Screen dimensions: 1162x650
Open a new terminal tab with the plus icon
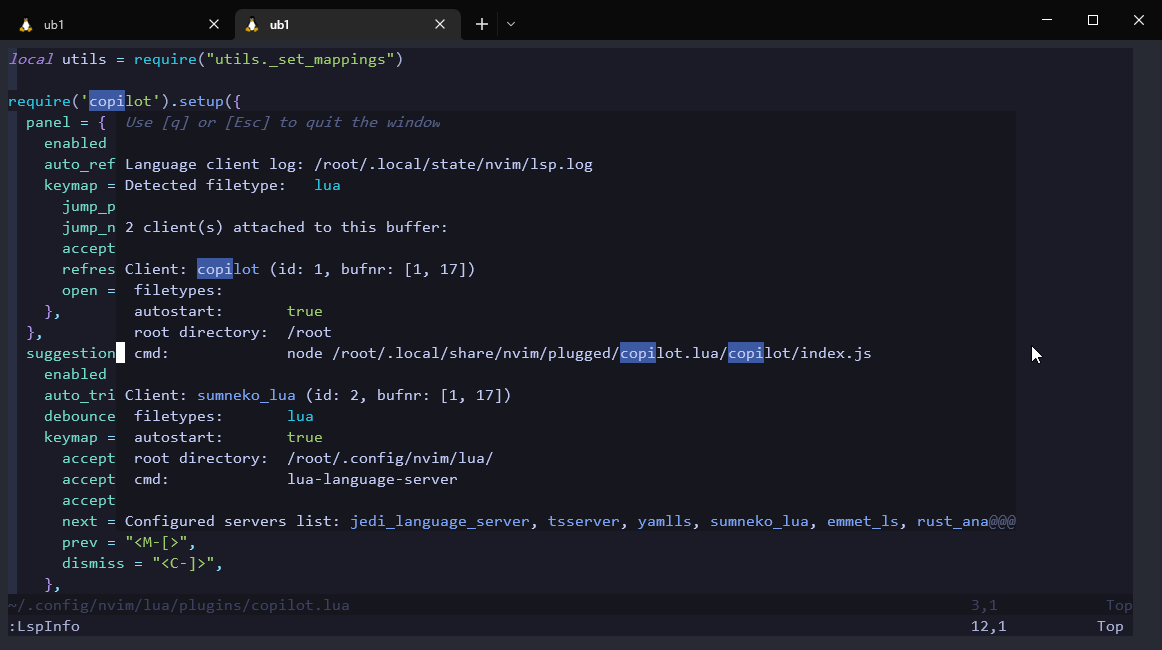(x=481, y=22)
